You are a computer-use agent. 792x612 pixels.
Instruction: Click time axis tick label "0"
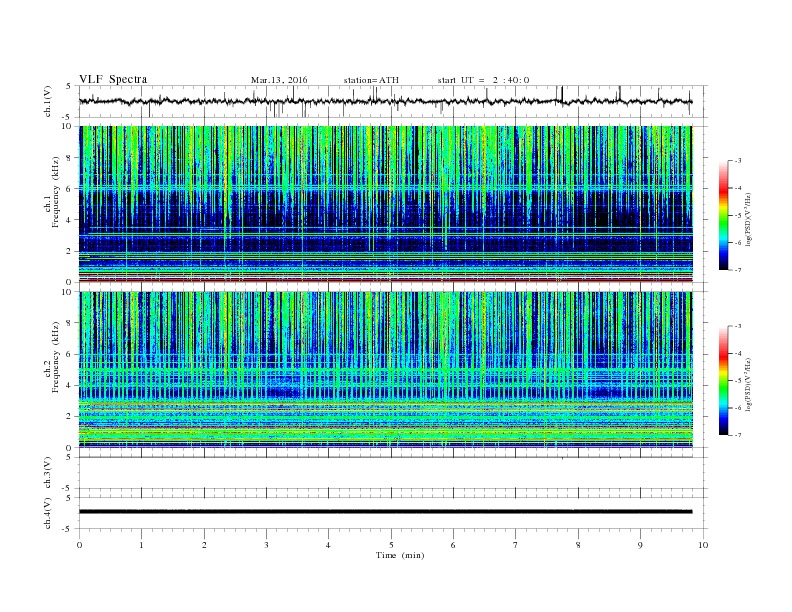[x=79, y=545]
